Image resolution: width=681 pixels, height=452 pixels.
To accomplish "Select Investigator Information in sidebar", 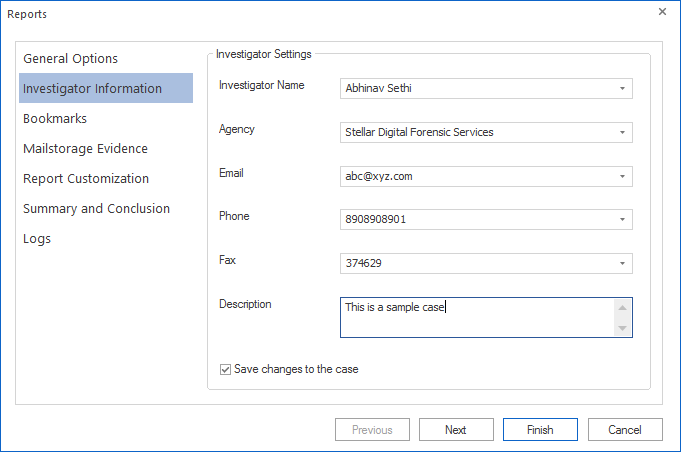I will pos(92,89).
